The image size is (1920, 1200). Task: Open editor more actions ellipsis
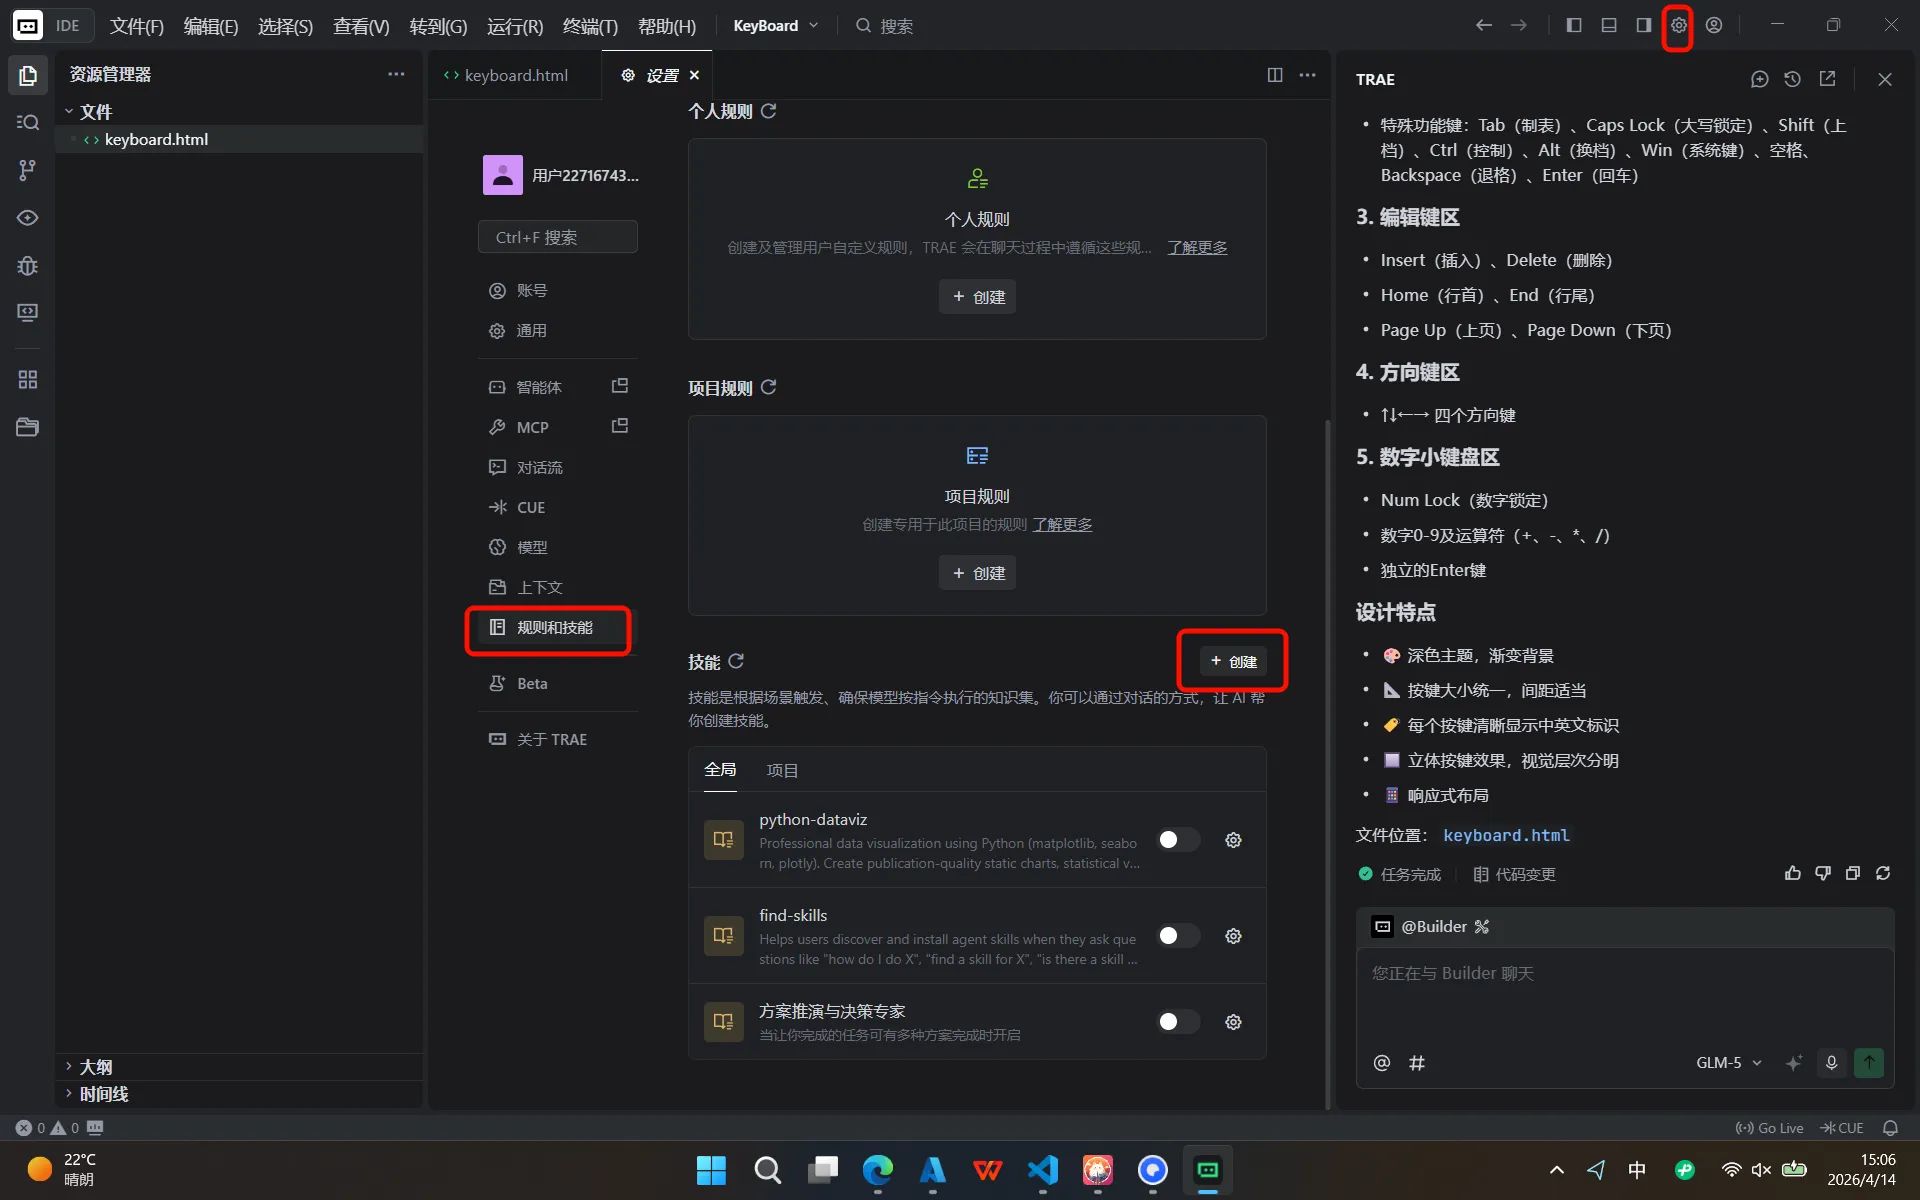coord(1307,75)
